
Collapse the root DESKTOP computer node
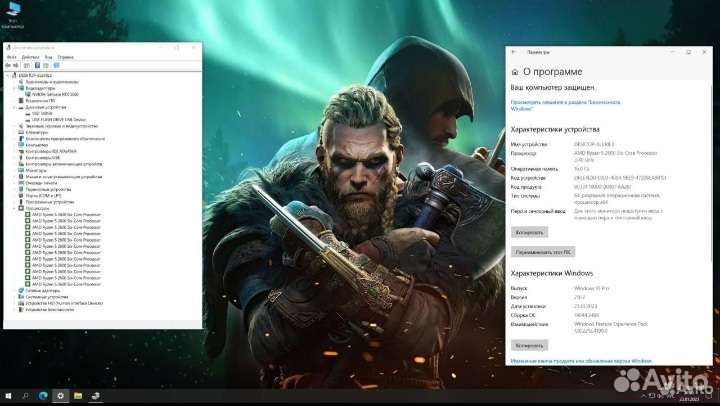point(8,75)
